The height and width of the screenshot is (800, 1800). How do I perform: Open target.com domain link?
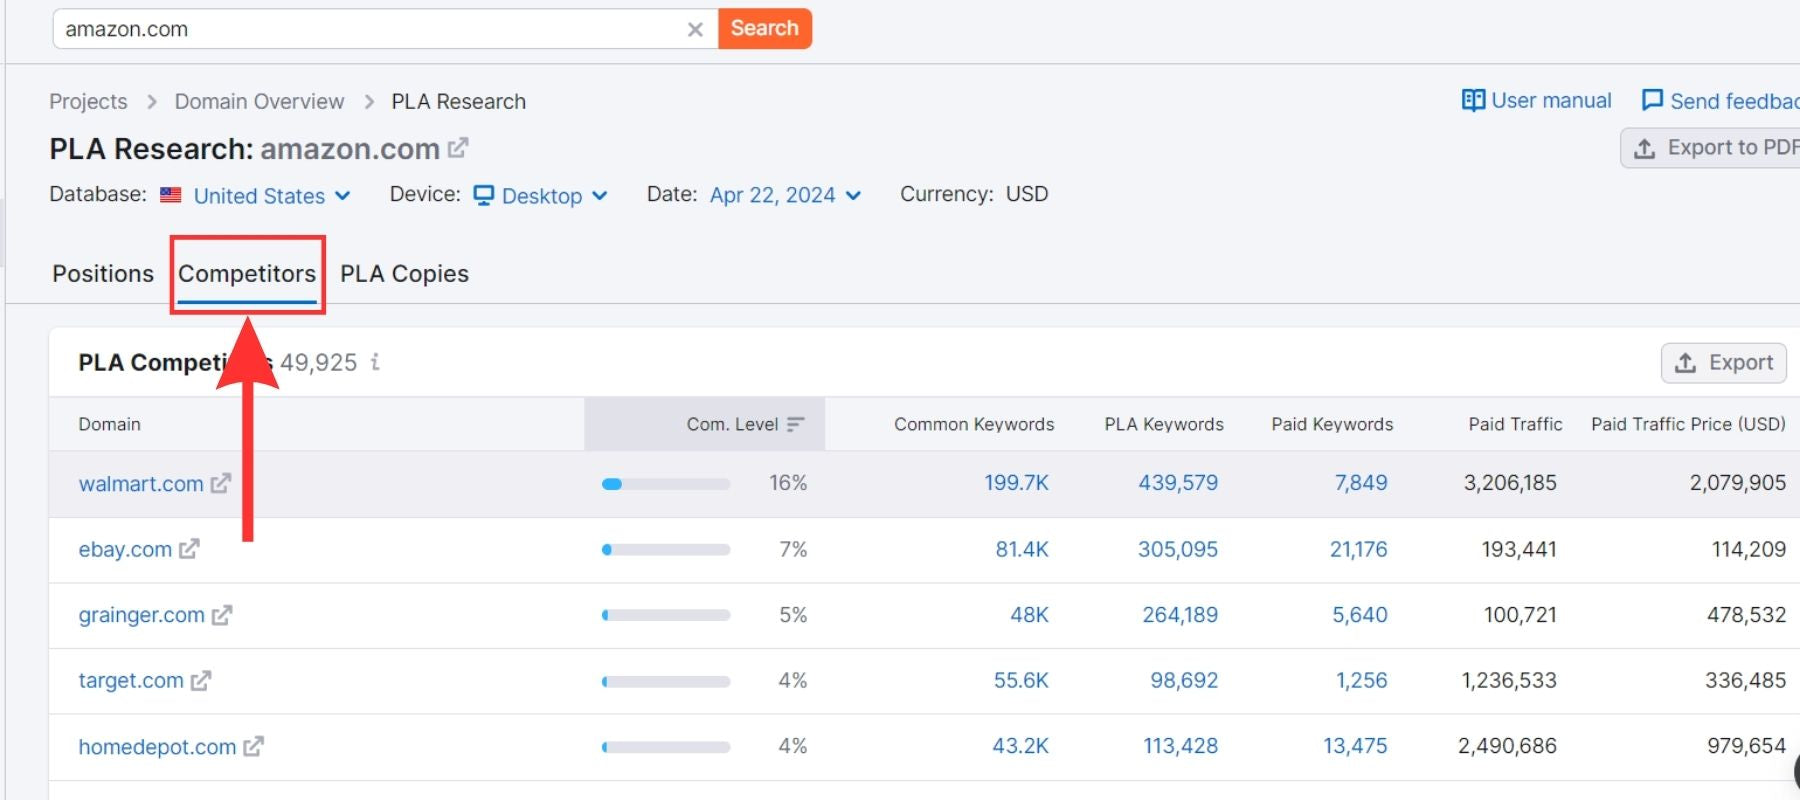tap(131, 681)
